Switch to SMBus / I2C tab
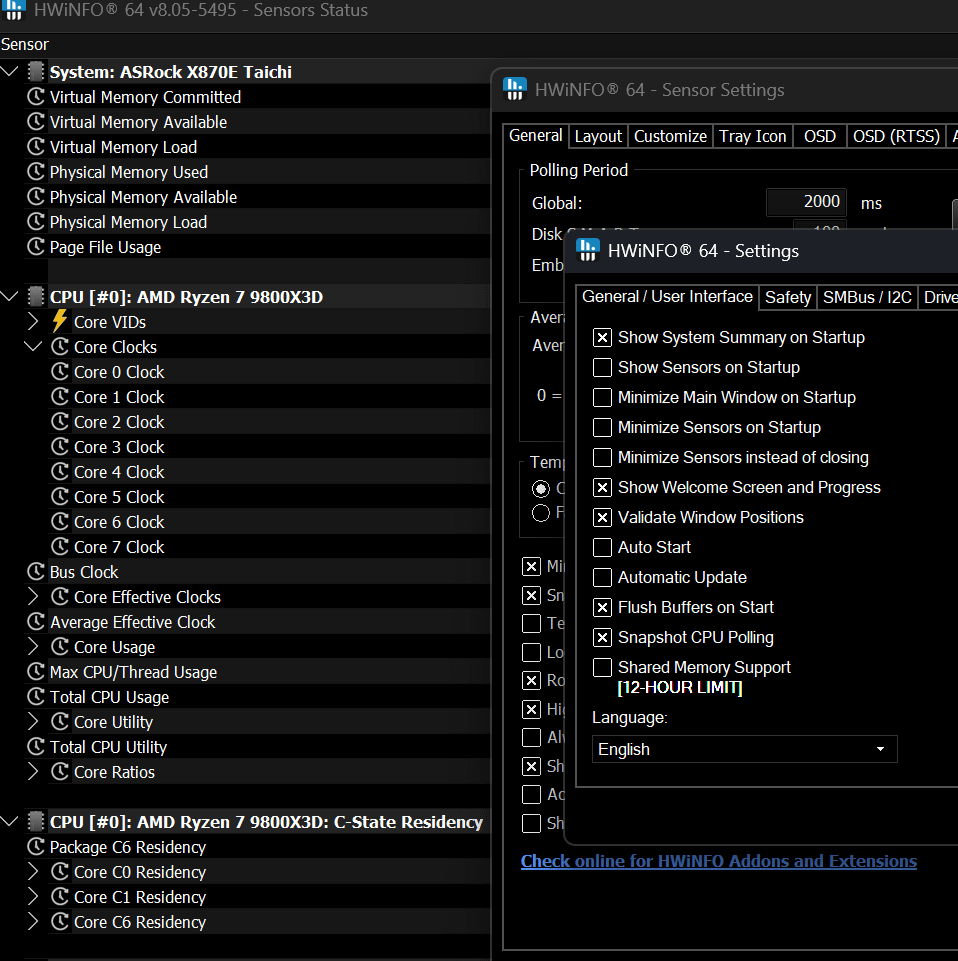Screen dimensions: 958x961 867,298
